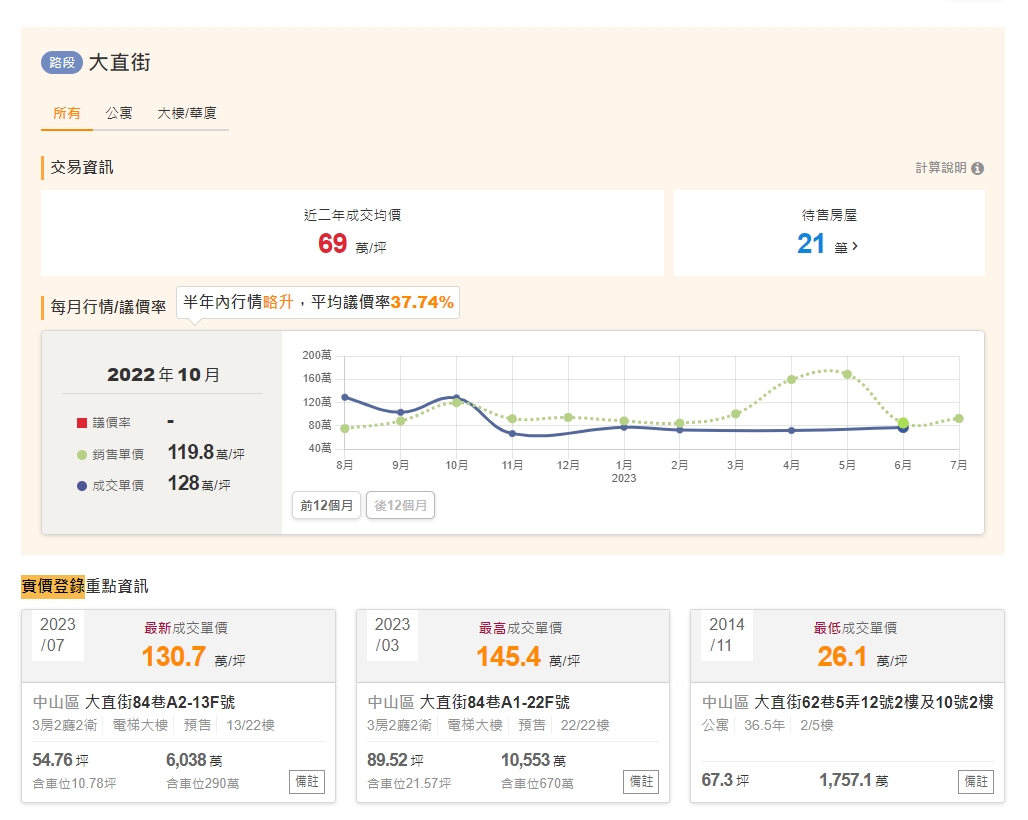Click the 大直街 road title
This screenshot has width=1028, height=820.
click(119, 62)
